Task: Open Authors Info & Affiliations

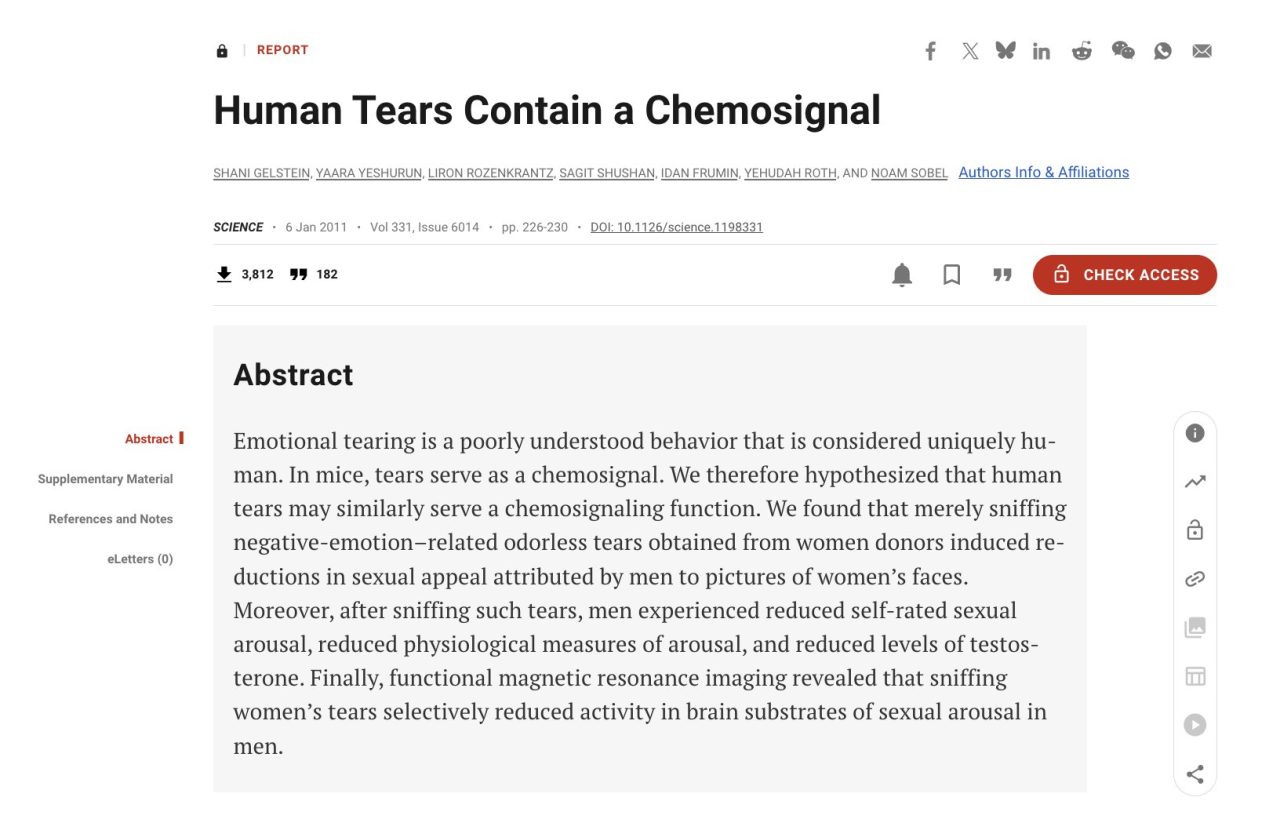Action: [1044, 172]
